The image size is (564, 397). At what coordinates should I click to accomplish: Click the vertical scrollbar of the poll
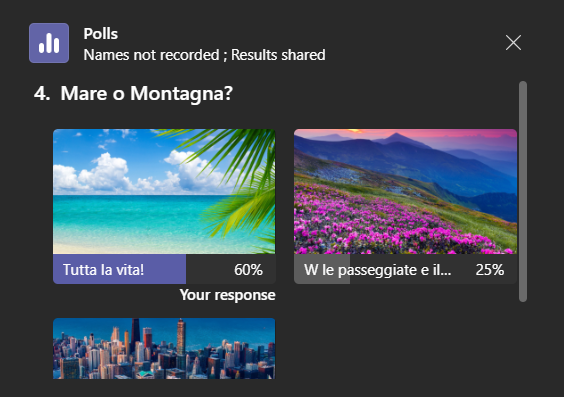pos(523,191)
